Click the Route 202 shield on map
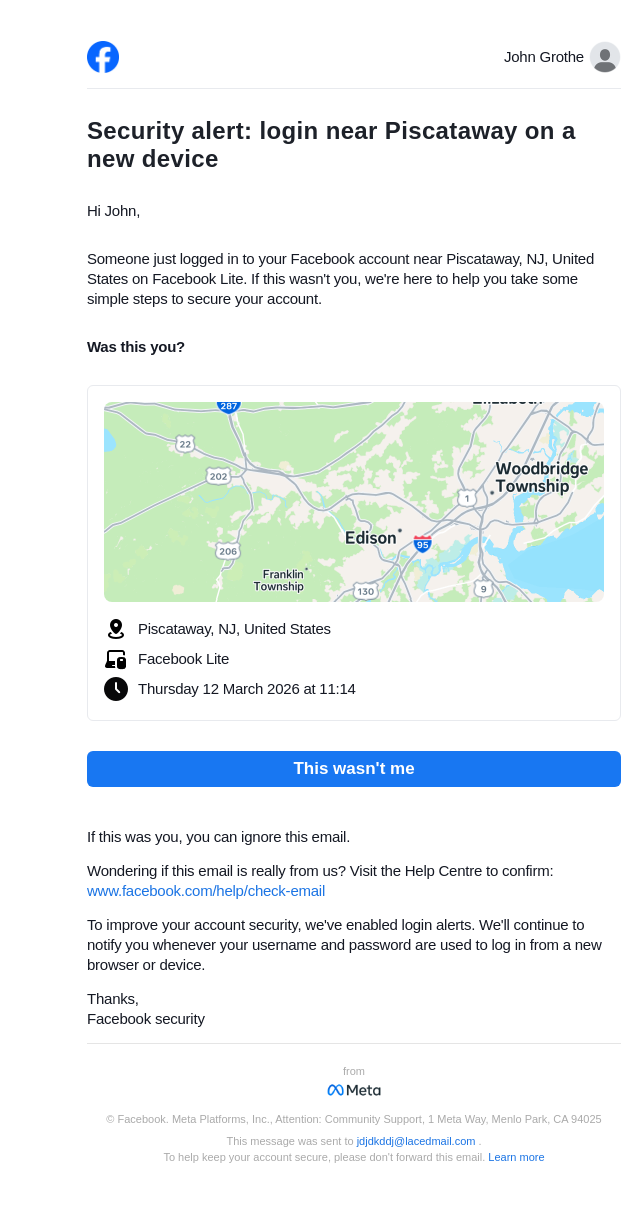 click(x=218, y=476)
